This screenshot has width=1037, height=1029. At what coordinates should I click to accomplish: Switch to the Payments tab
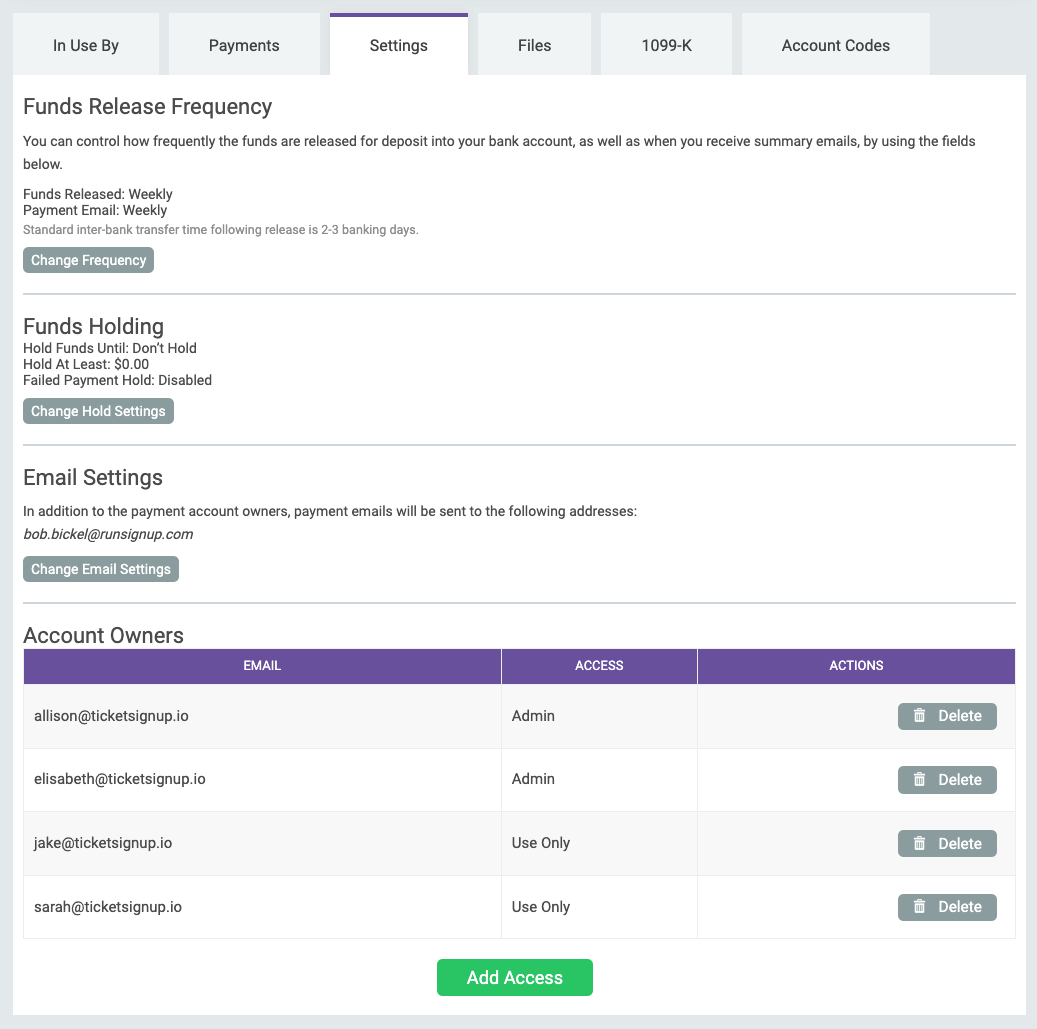coord(244,45)
